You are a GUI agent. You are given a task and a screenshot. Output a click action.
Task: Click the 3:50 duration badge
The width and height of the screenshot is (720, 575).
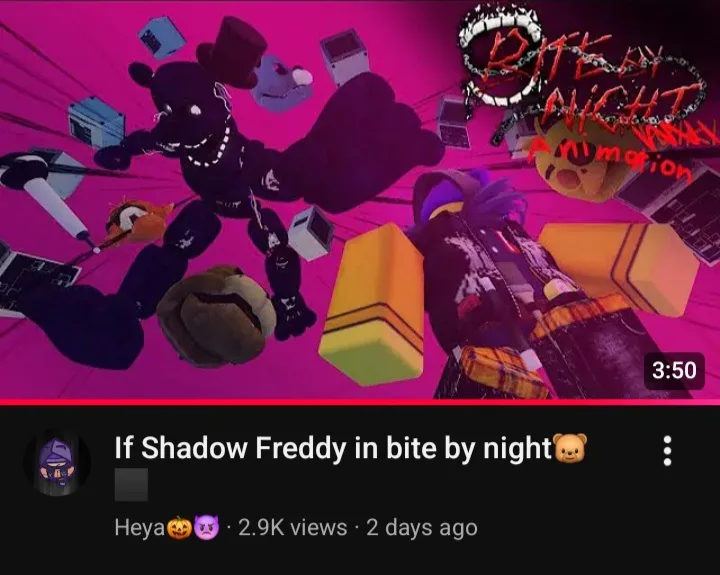pyautogui.click(x=674, y=370)
